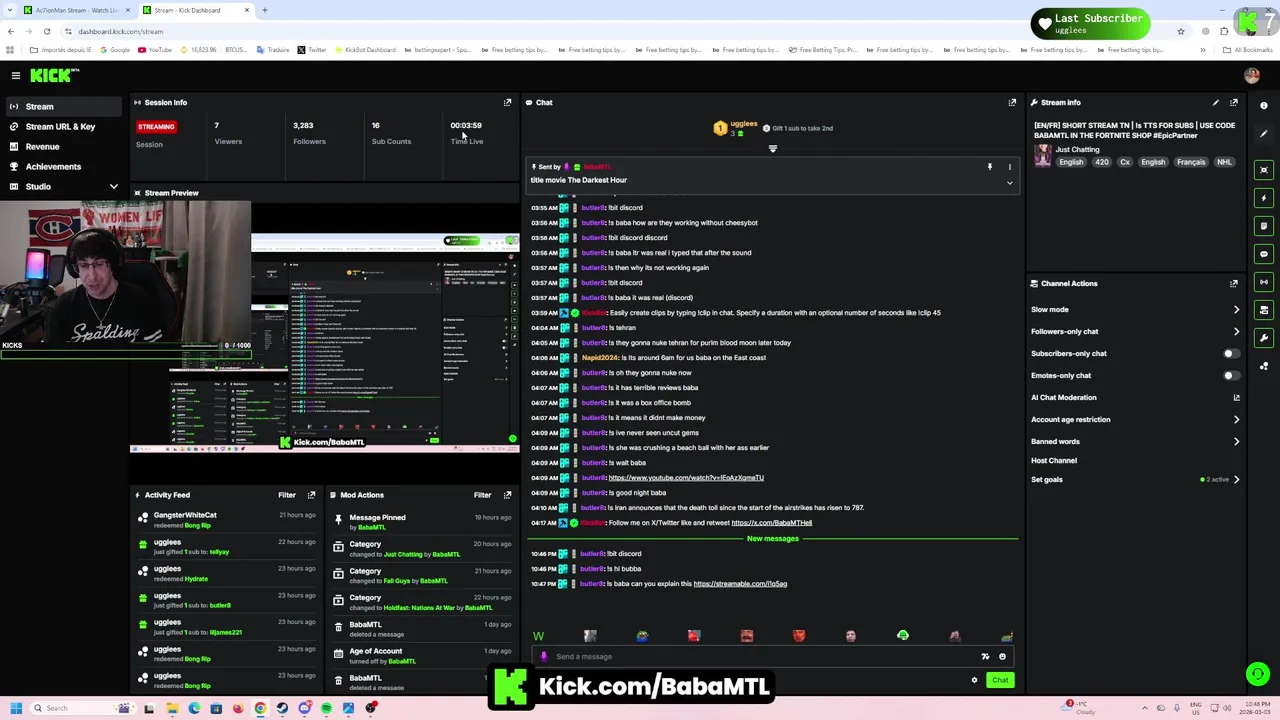Open the green support chat bubble
The height and width of the screenshot is (720, 1280).
click(x=1257, y=674)
